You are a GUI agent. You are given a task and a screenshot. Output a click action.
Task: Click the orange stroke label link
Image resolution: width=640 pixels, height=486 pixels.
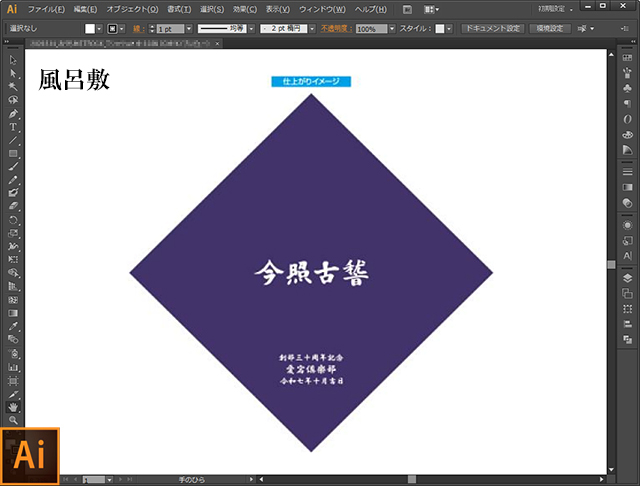click(138, 29)
